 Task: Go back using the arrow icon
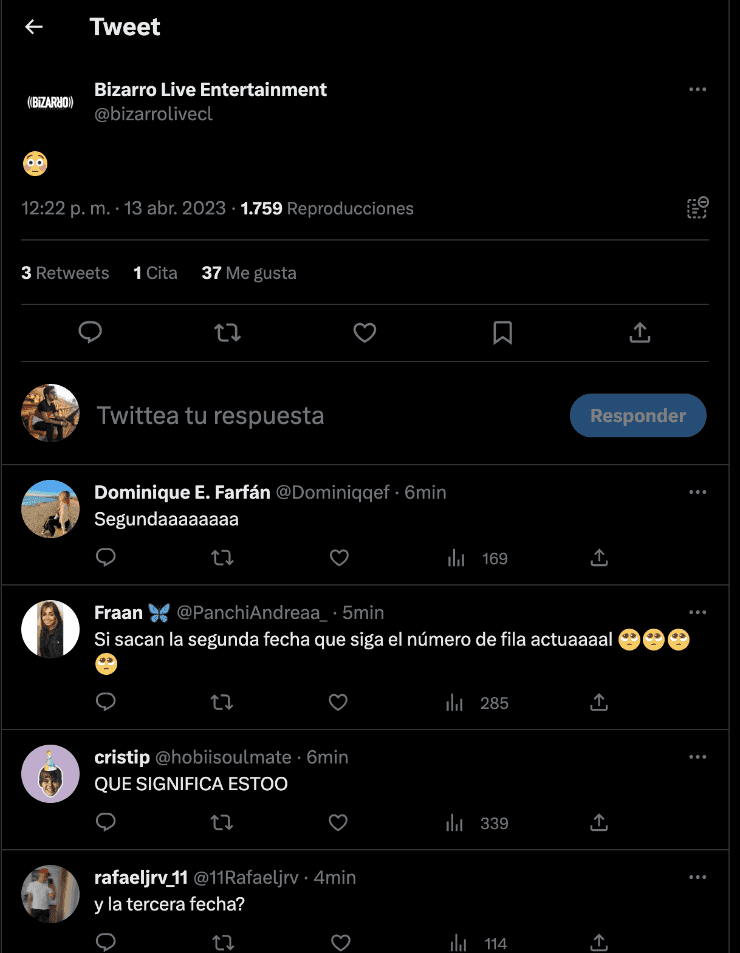coord(34,27)
